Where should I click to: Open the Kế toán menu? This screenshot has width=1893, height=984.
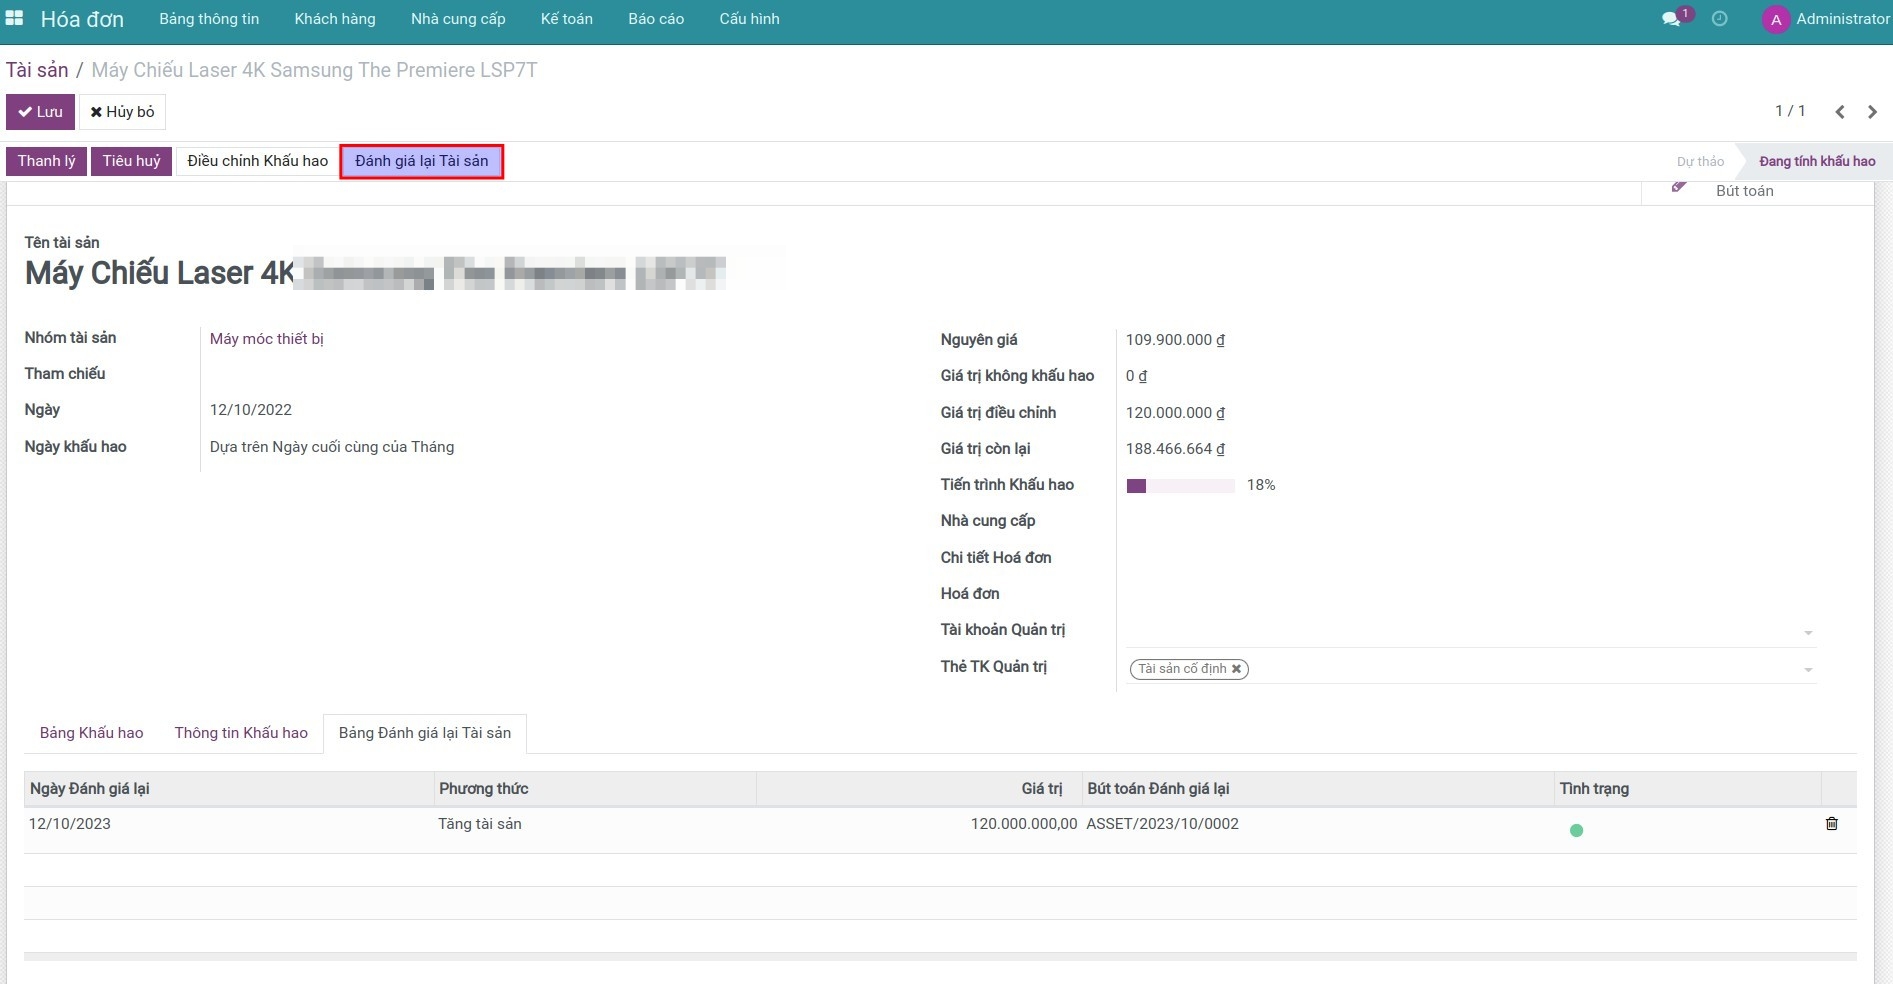[566, 19]
